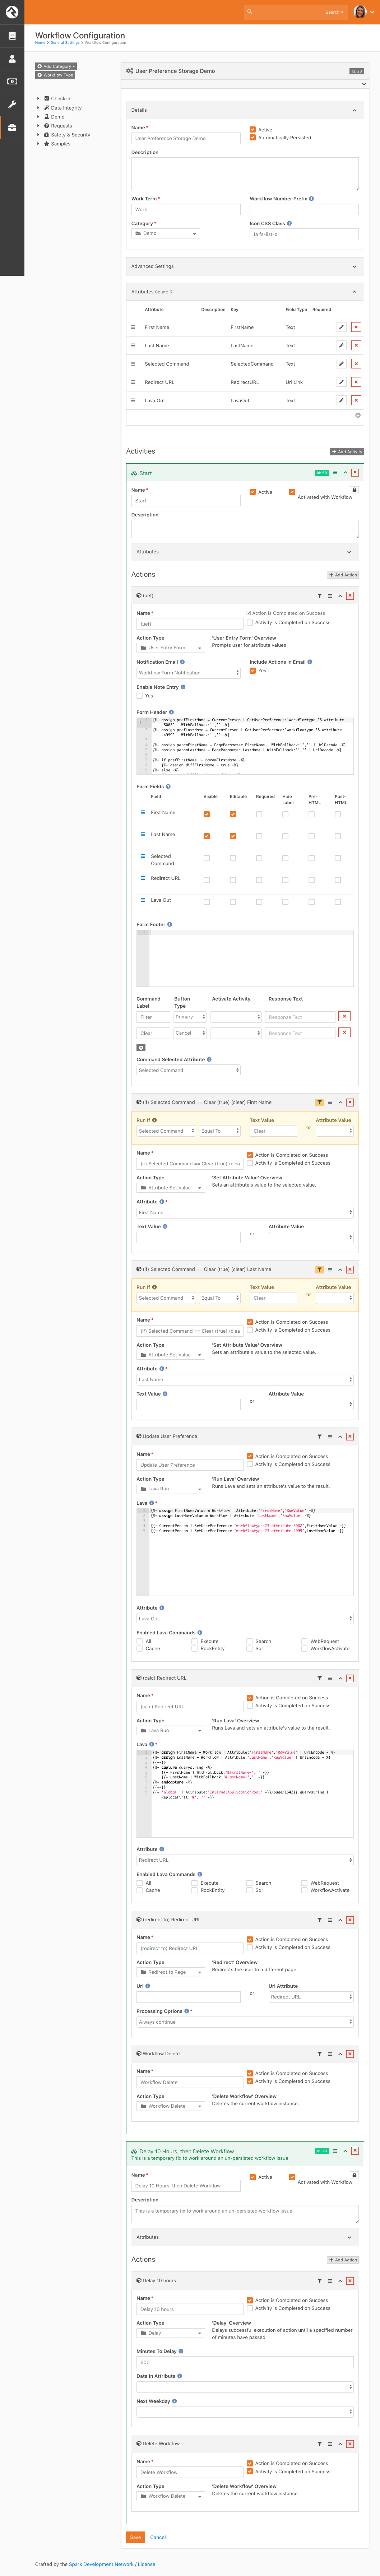Viewport: 380px width, 2576px height.
Task: Toggle Last Name Editable checkbox
Action: tap(233, 836)
